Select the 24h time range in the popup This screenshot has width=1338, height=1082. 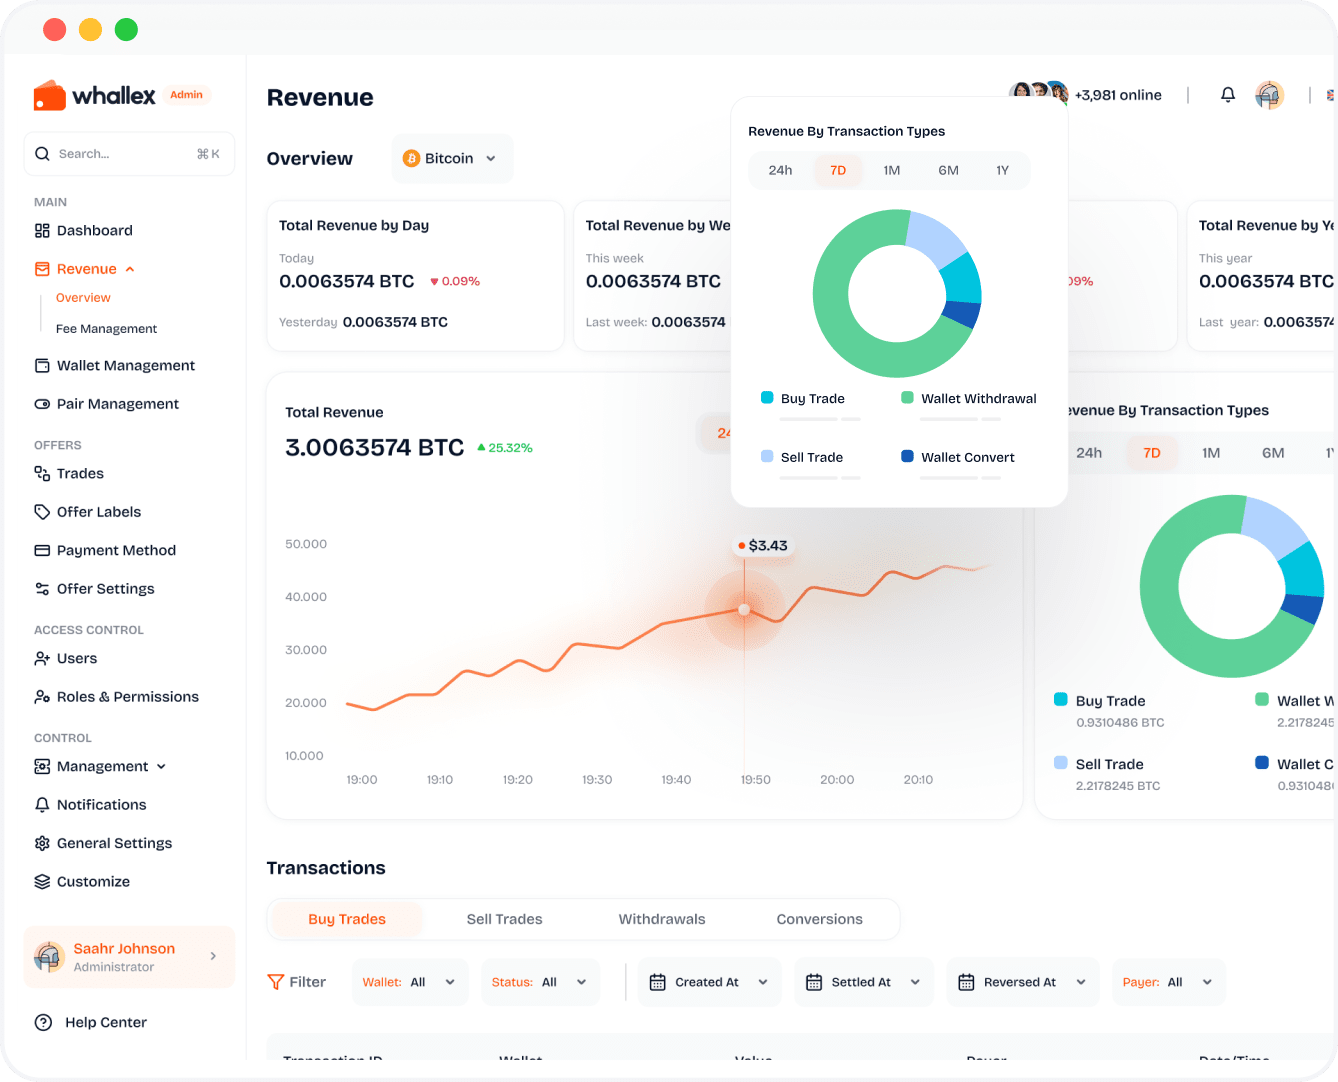tap(780, 170)
